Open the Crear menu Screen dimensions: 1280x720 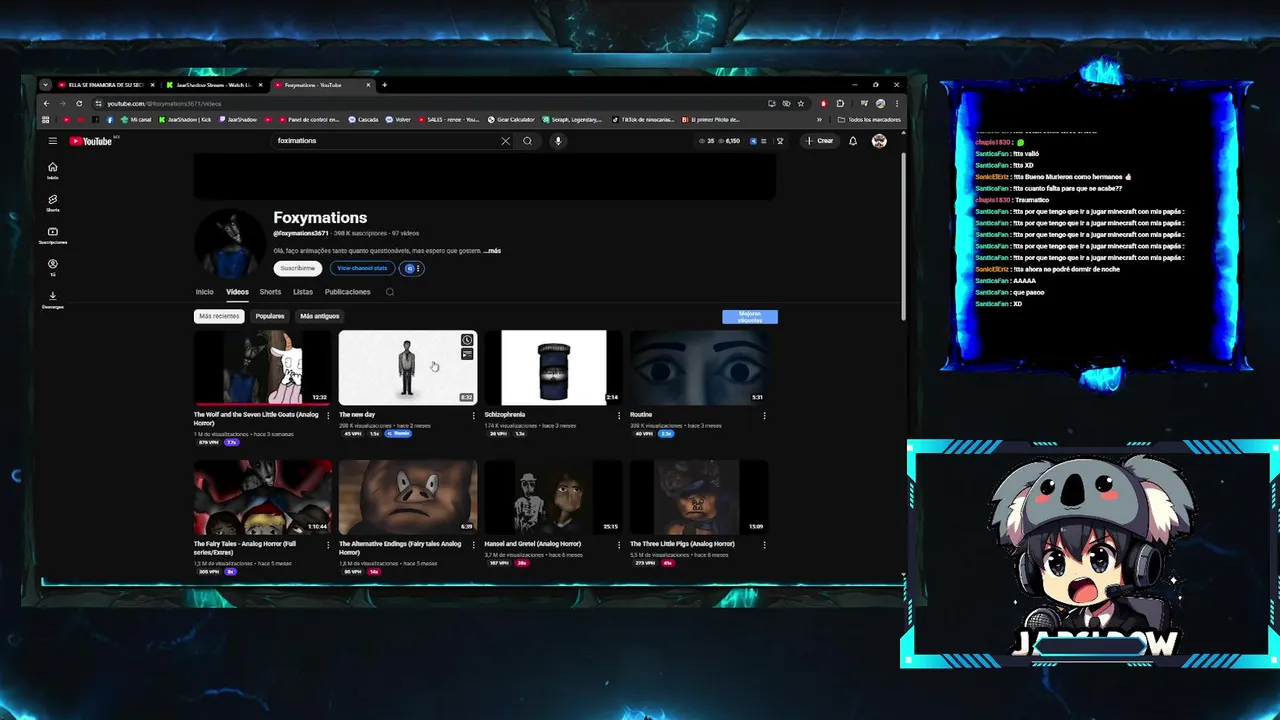819,141
